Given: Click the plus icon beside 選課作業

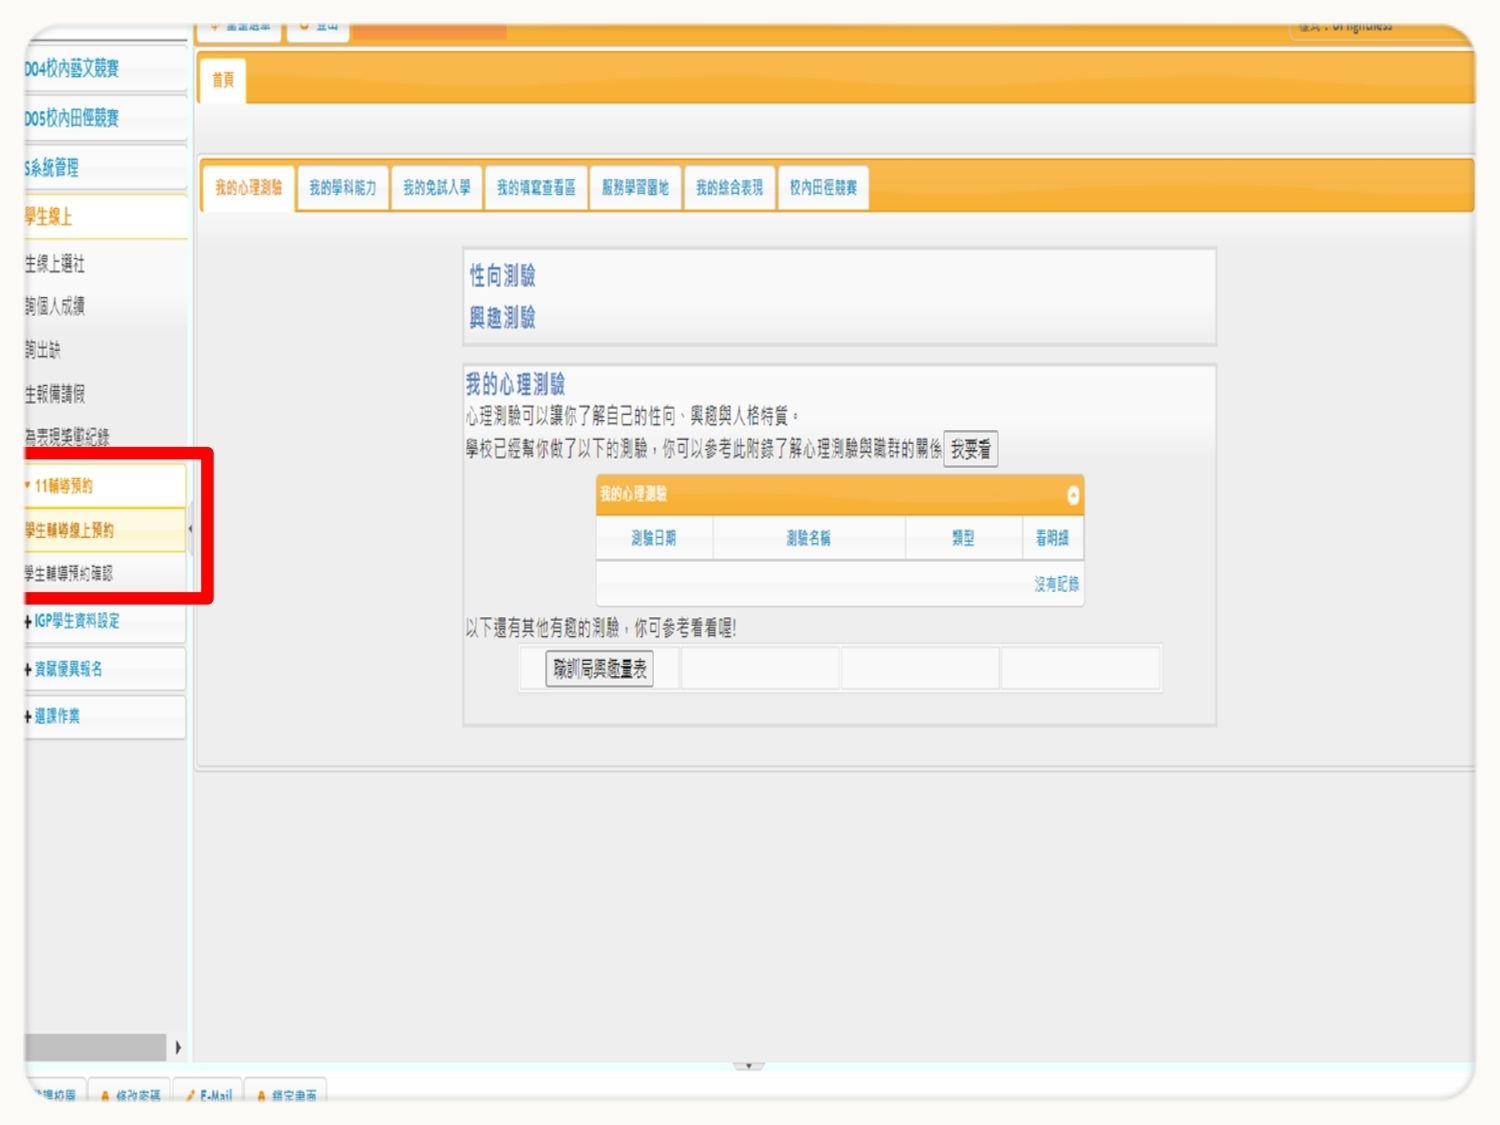Looking at the screenshot, I should click(x=28, y=717).
